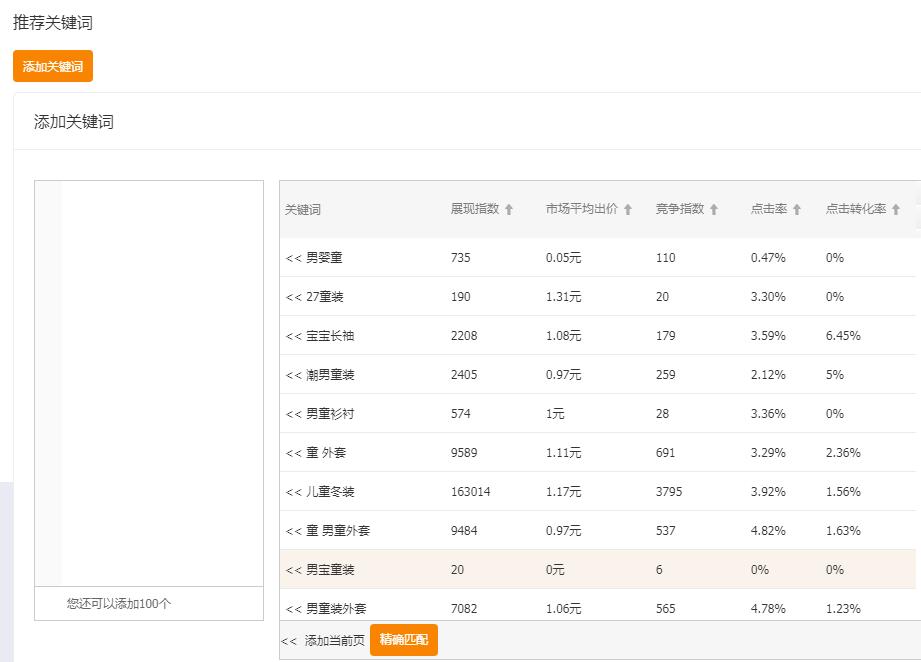Screen dimensions: 921x662
Task: Add keyword 男宝童装 via << arrow
Action: [293, 570]
